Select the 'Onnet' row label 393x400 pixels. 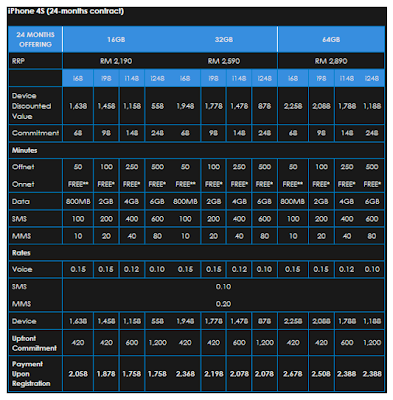pos(23,184)
